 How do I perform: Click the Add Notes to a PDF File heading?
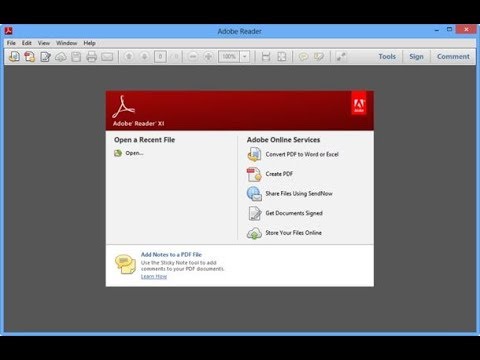click(171, 254)
